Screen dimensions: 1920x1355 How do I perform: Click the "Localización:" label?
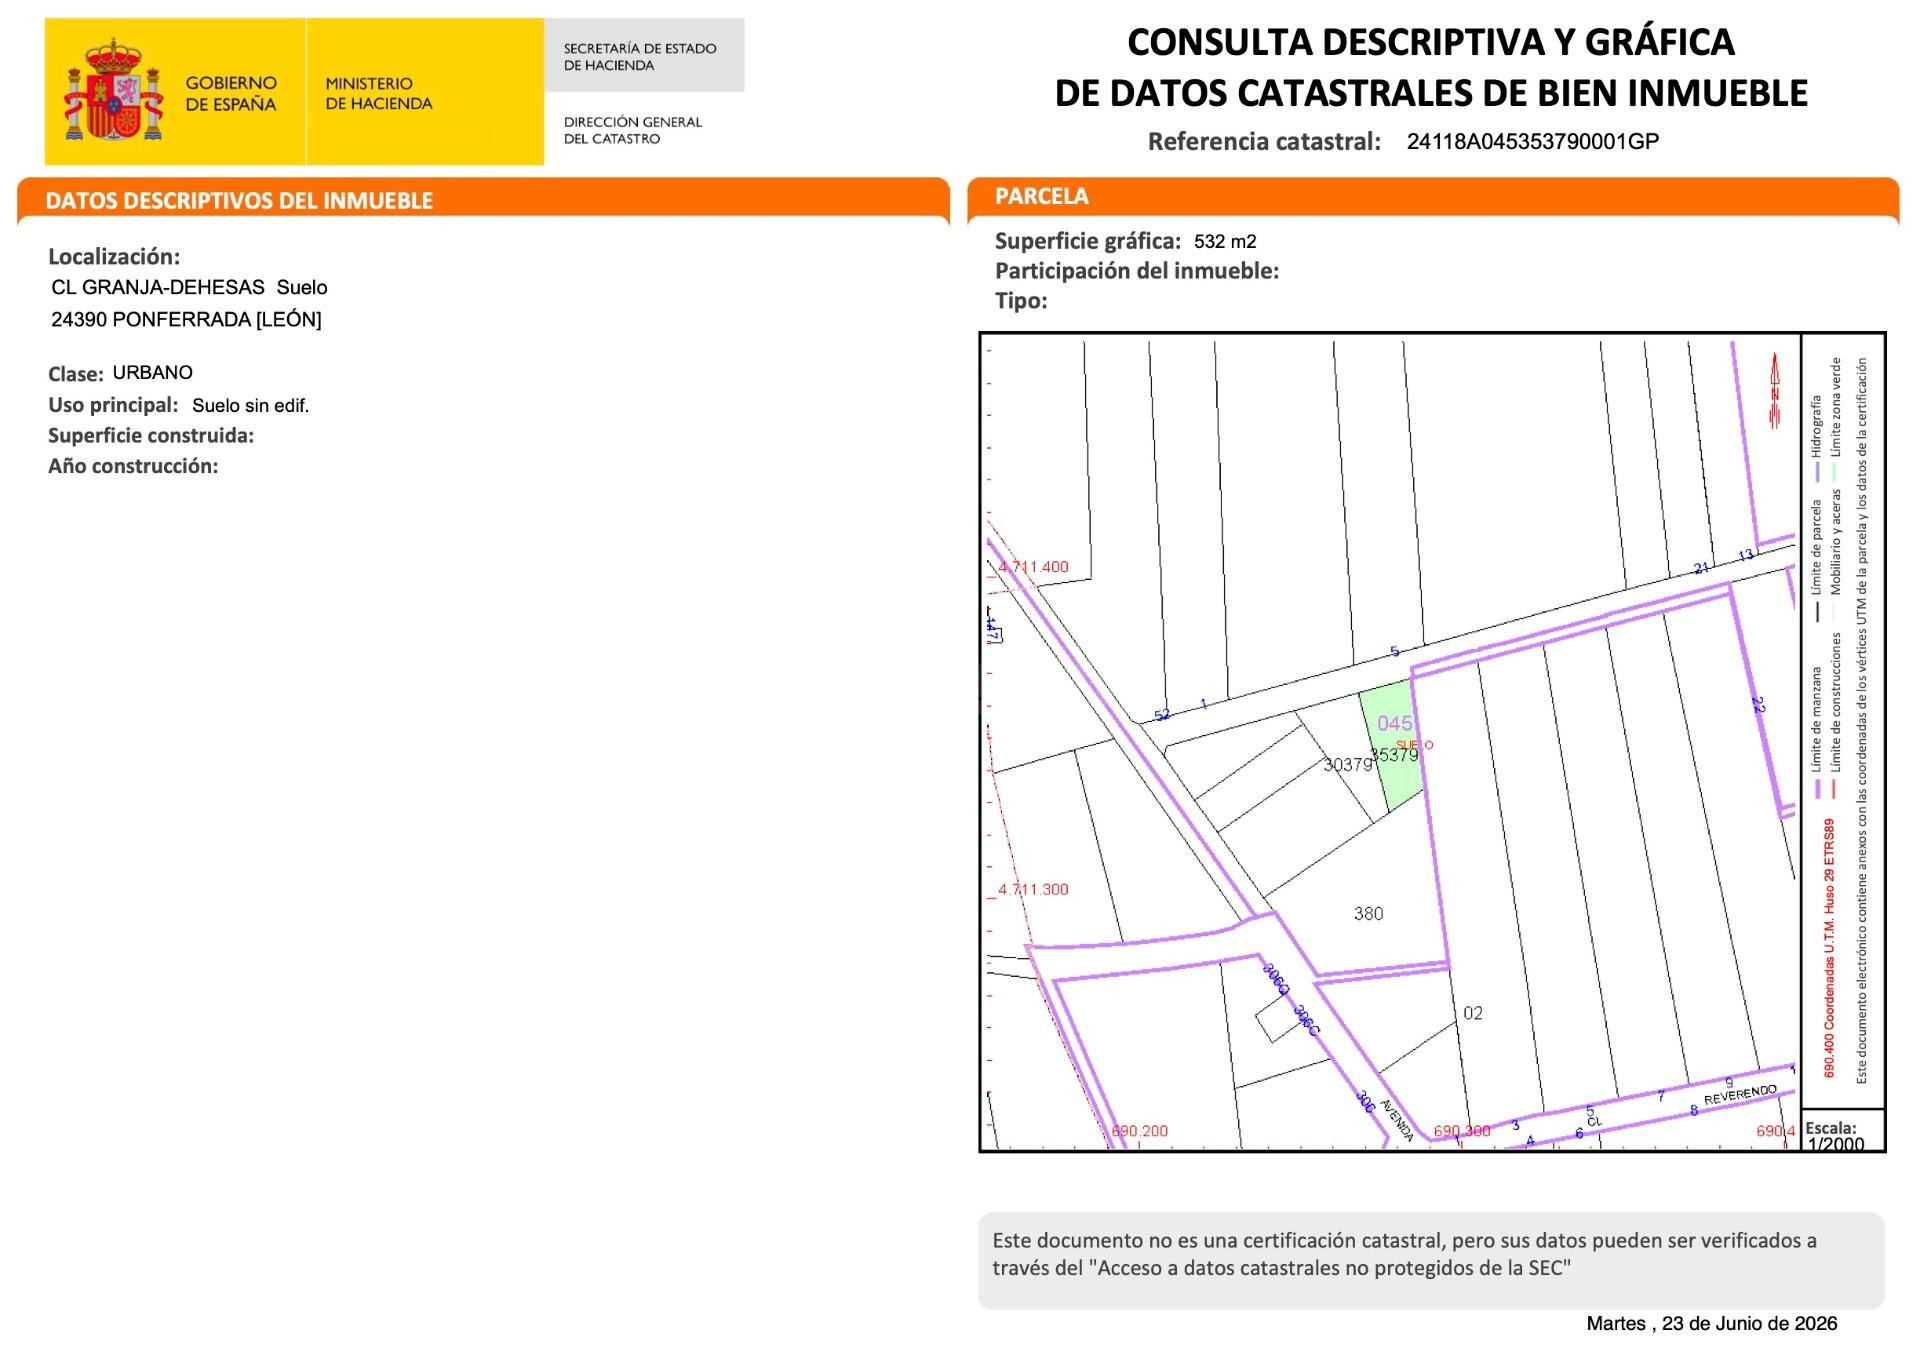[114, 257]
